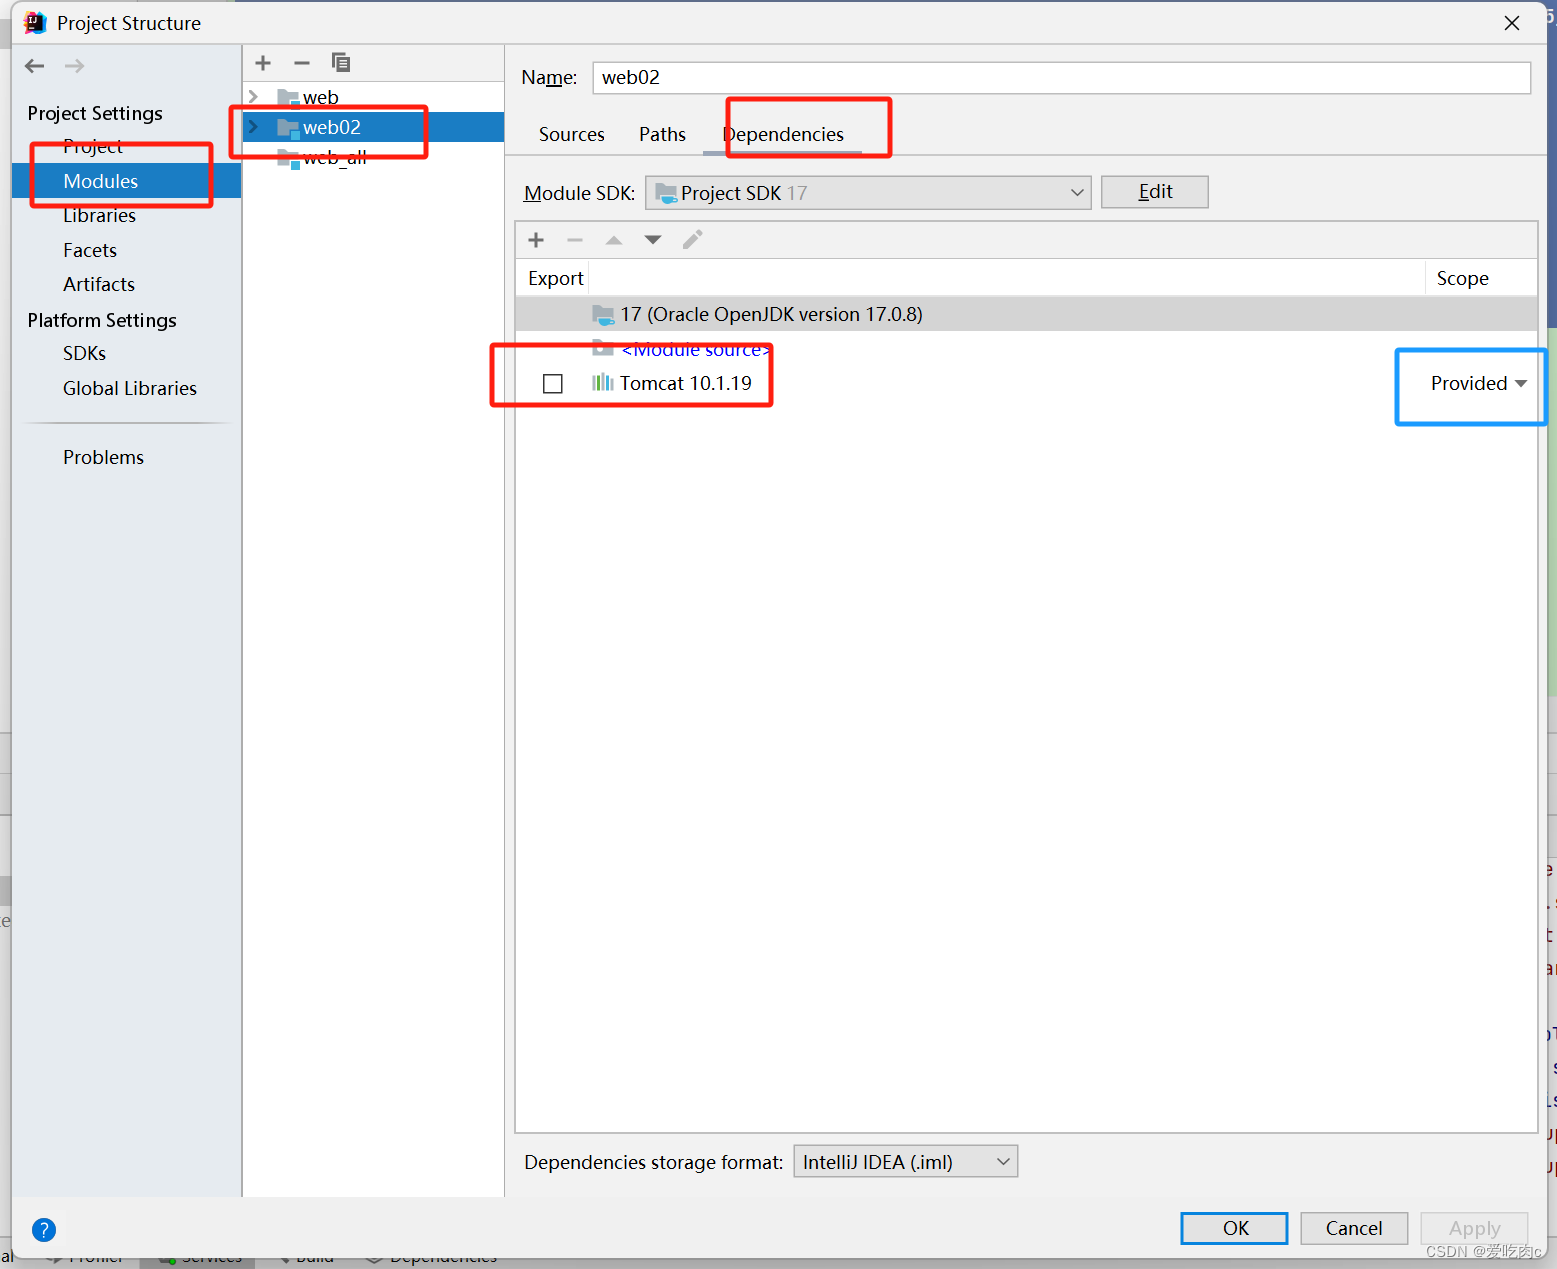The height and width of the screenshot is (1269, 1557).
Task: Remove the selected module with the minus icon
Action: click(x=302, y=63)
